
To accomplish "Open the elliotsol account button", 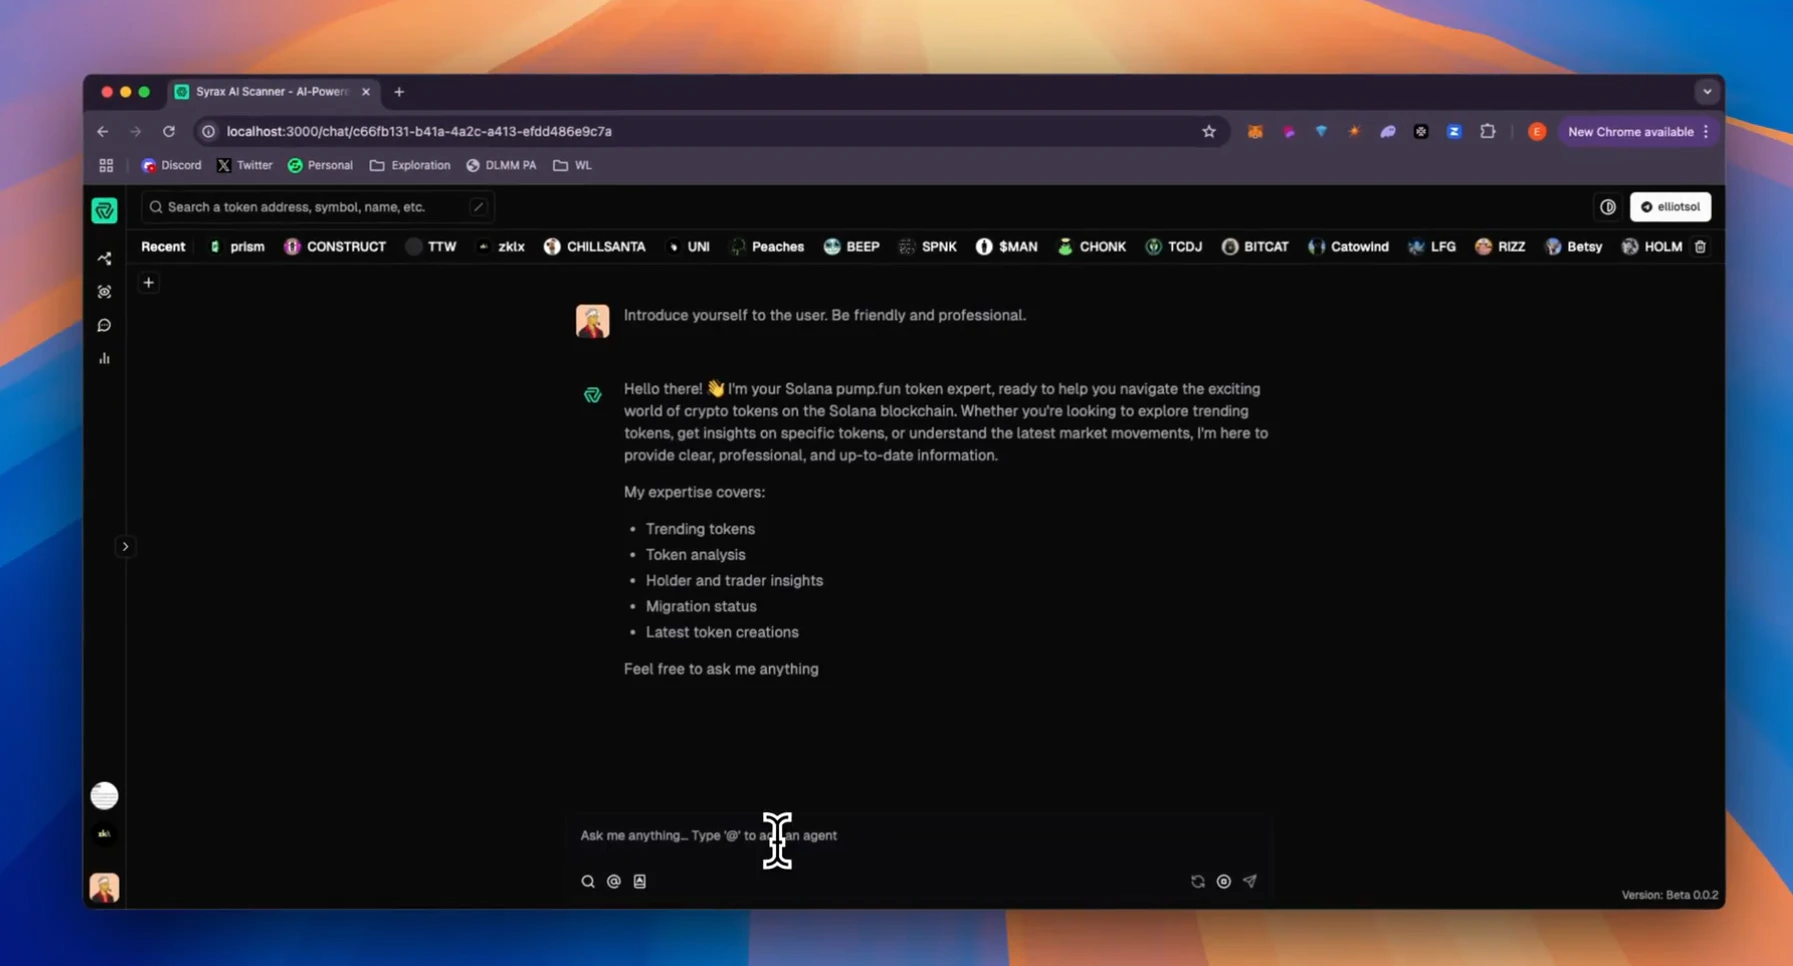I will 1670,207.
